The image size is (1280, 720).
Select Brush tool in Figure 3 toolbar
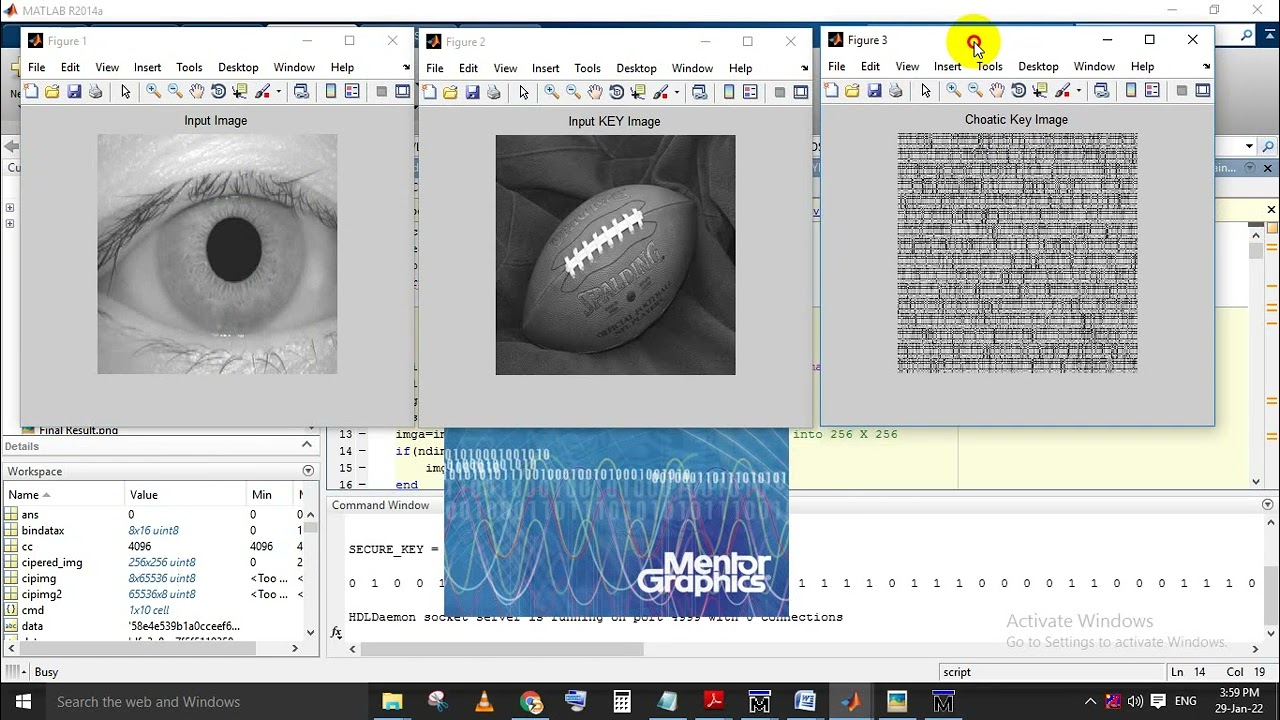pos(1062,90)
